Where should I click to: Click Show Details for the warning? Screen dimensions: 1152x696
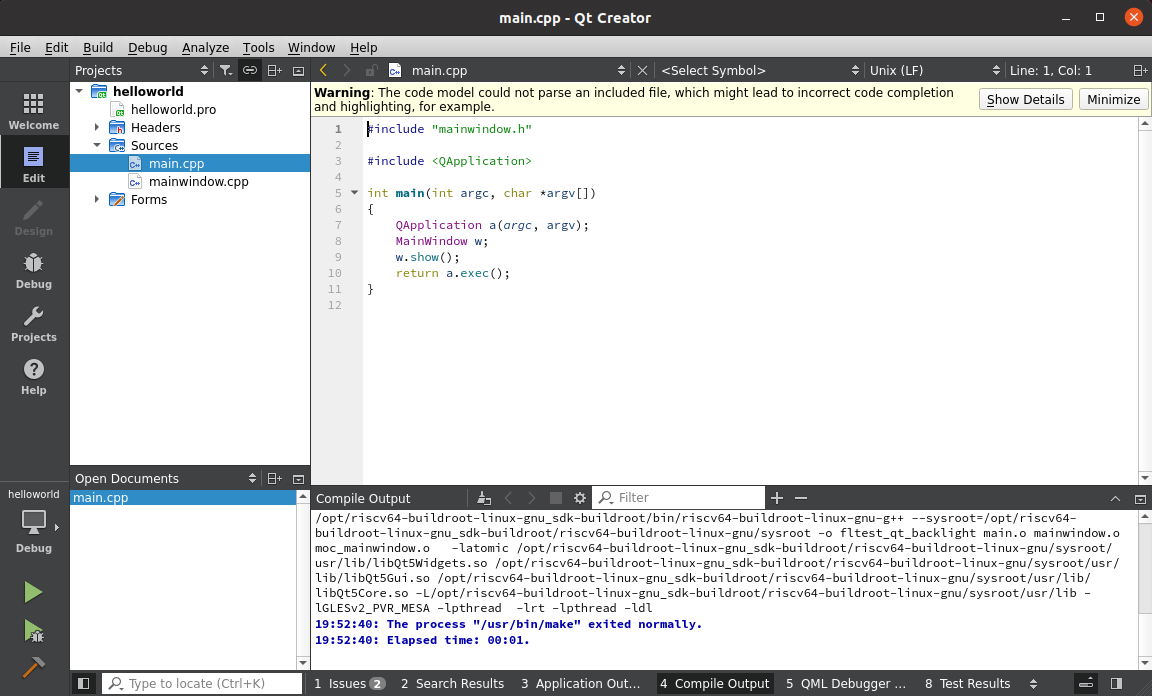pyautogui.click(x=1026, y=99)
